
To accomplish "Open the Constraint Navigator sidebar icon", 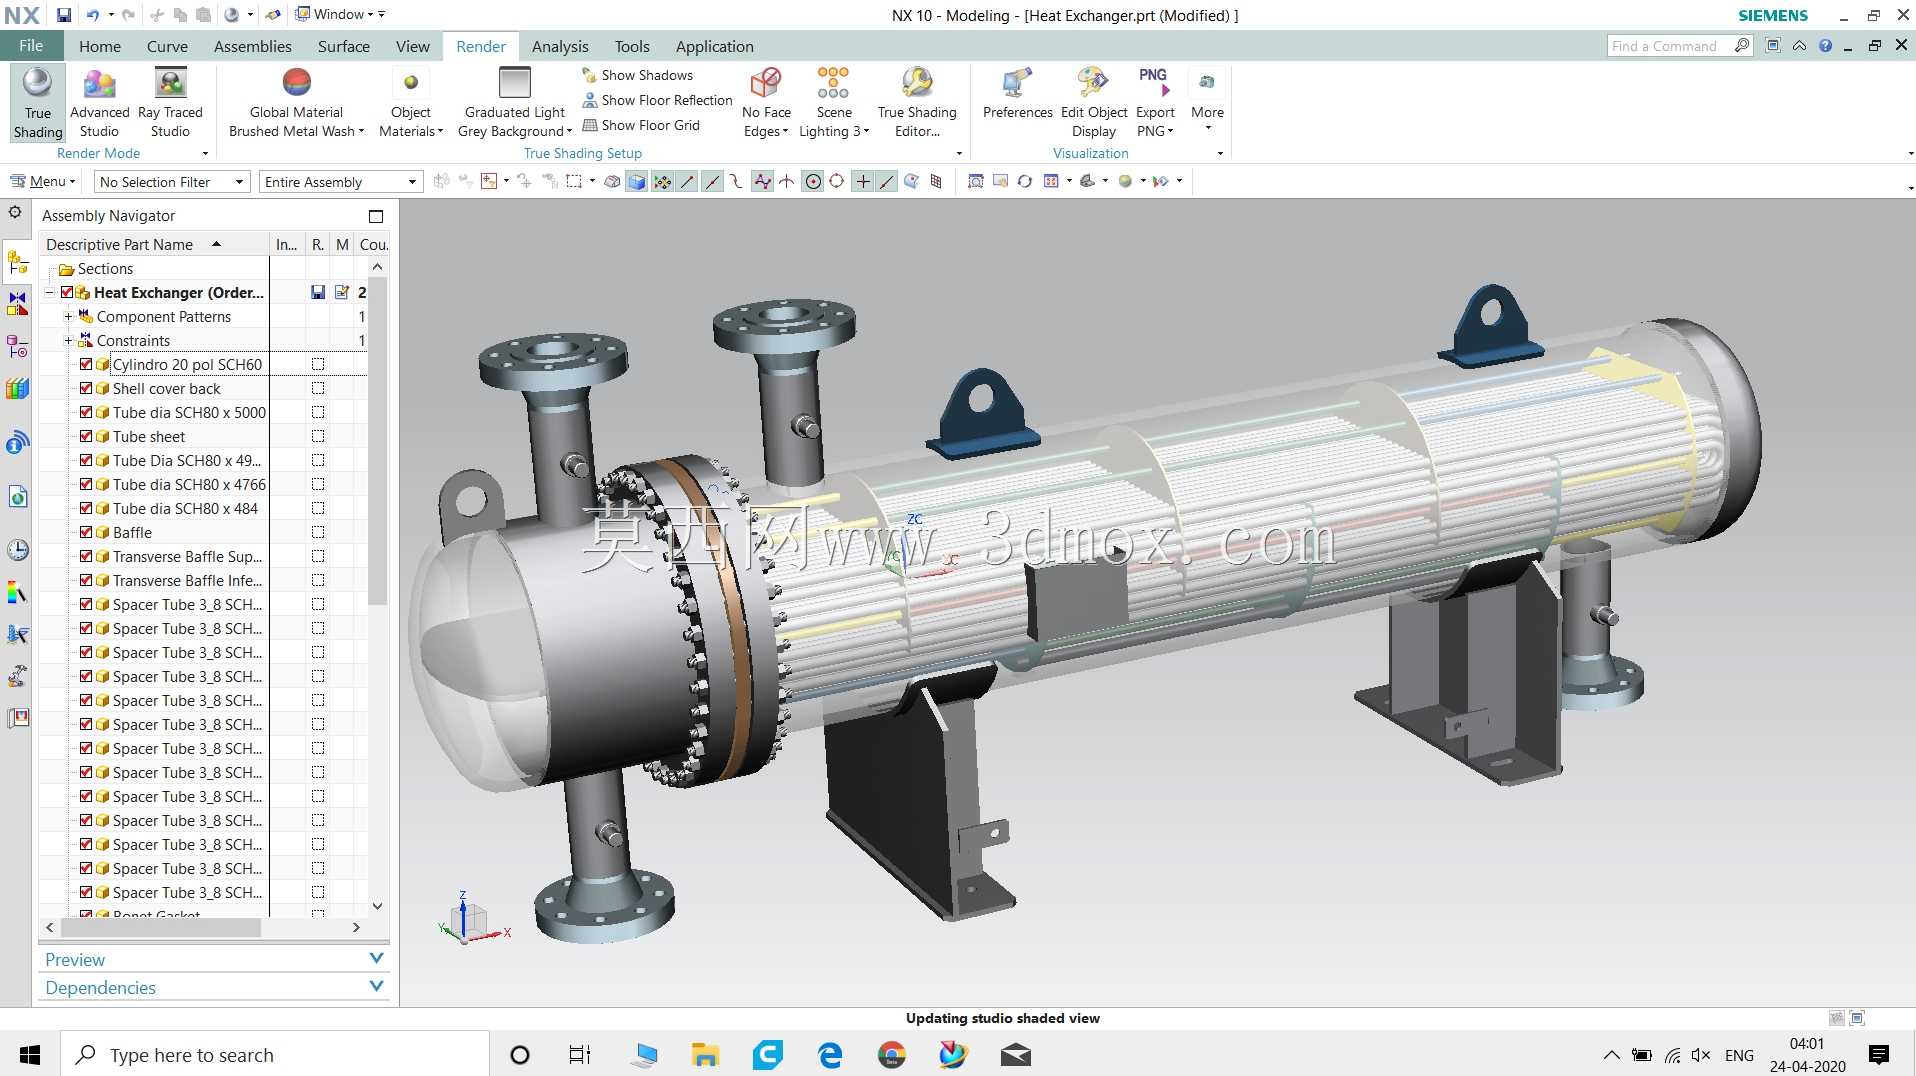I will tap(17, 303).
